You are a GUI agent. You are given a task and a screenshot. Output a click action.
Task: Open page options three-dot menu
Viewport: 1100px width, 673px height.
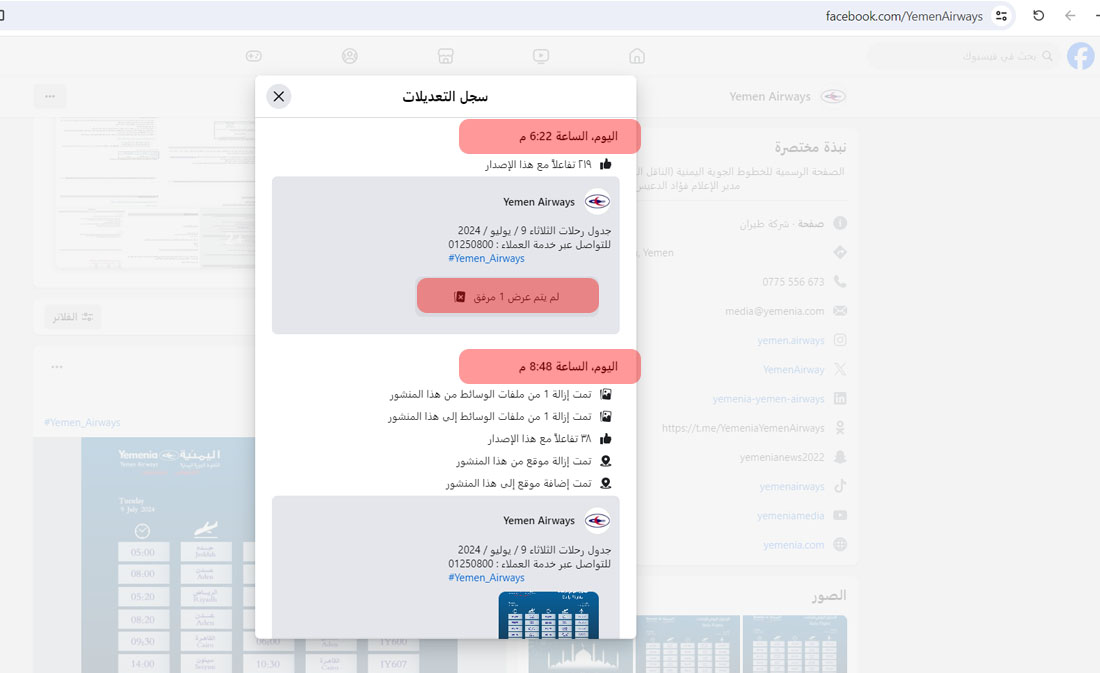click(x=50, y=96)
